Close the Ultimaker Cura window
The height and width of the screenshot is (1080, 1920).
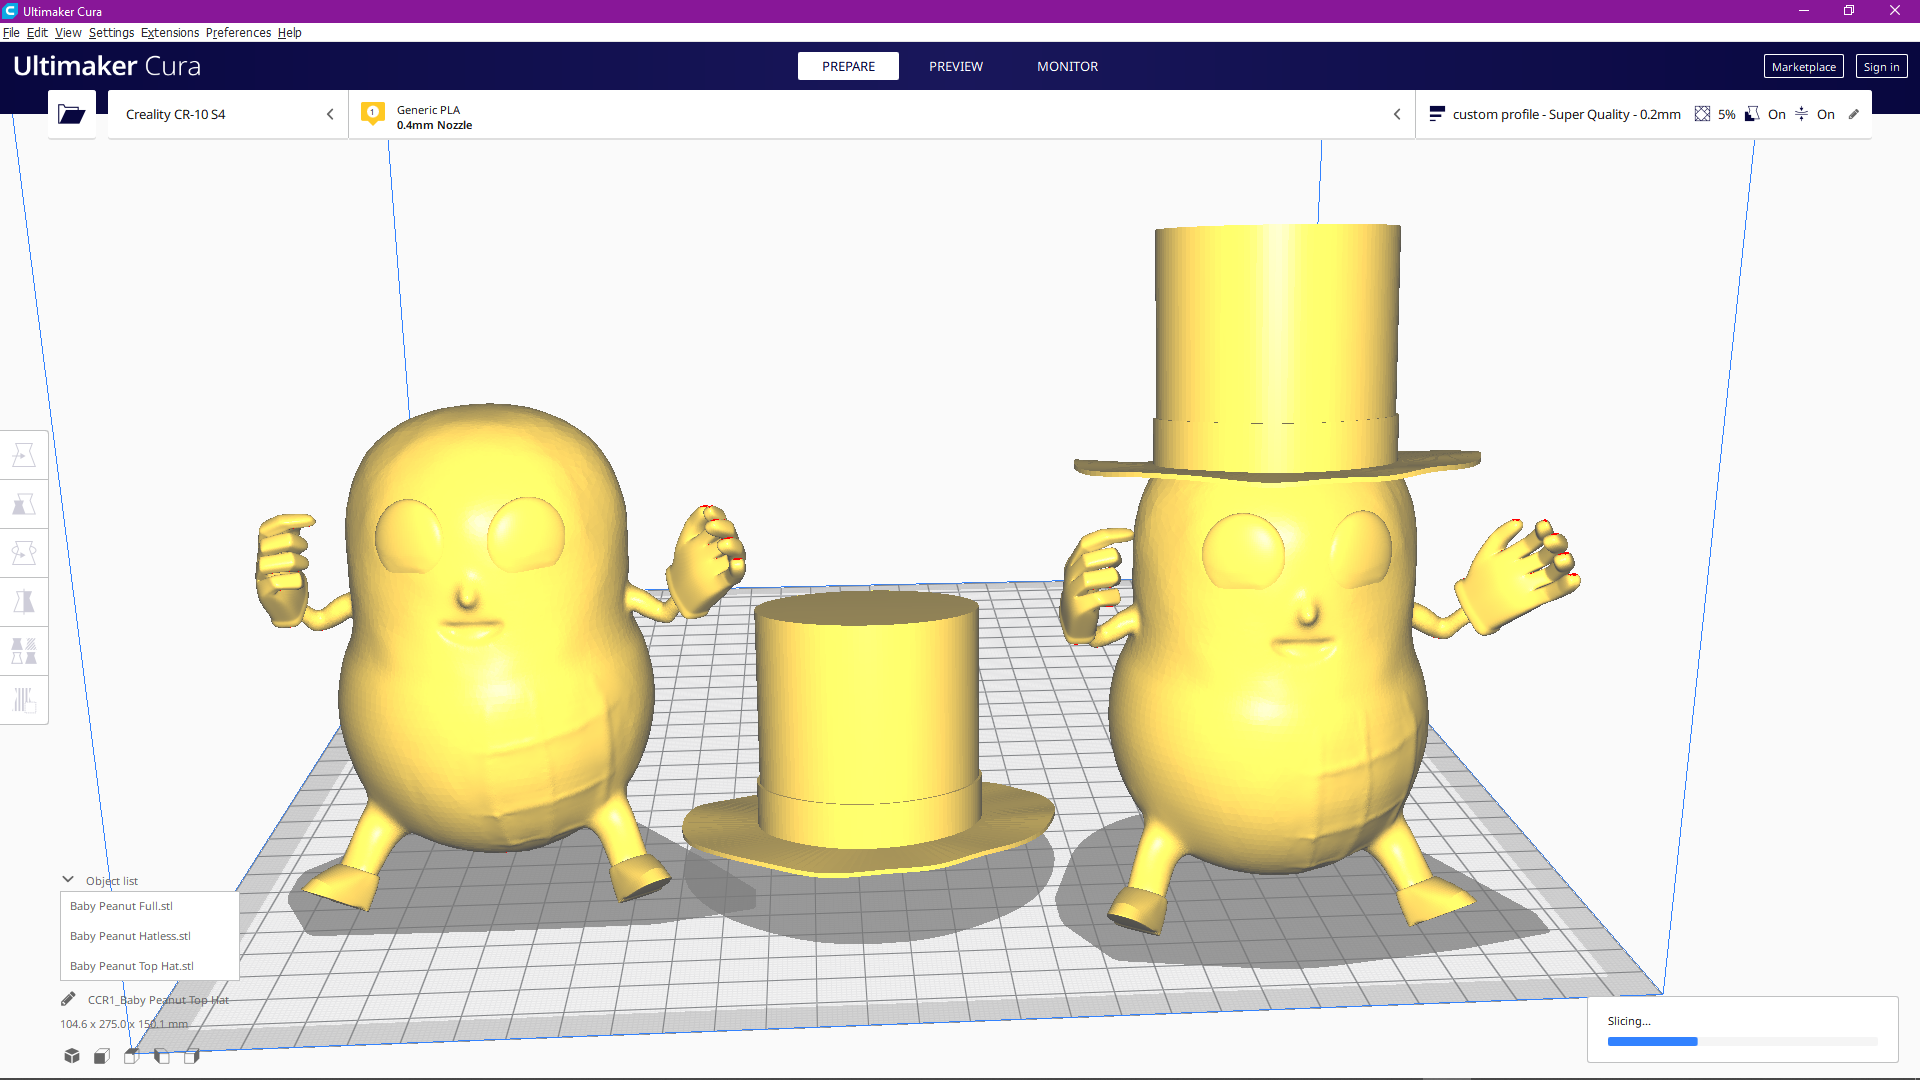[1895, 11]
